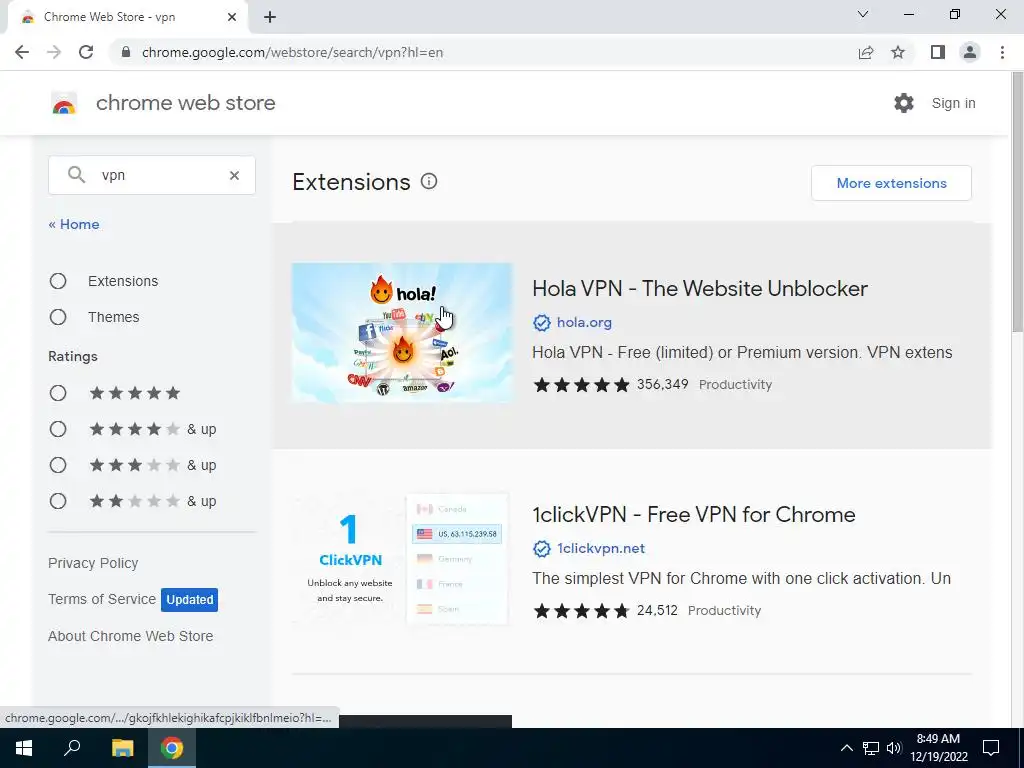The image size is (1024, 768).
Task: Share this page icon in address bar
Action: click(x=866, y=52)
